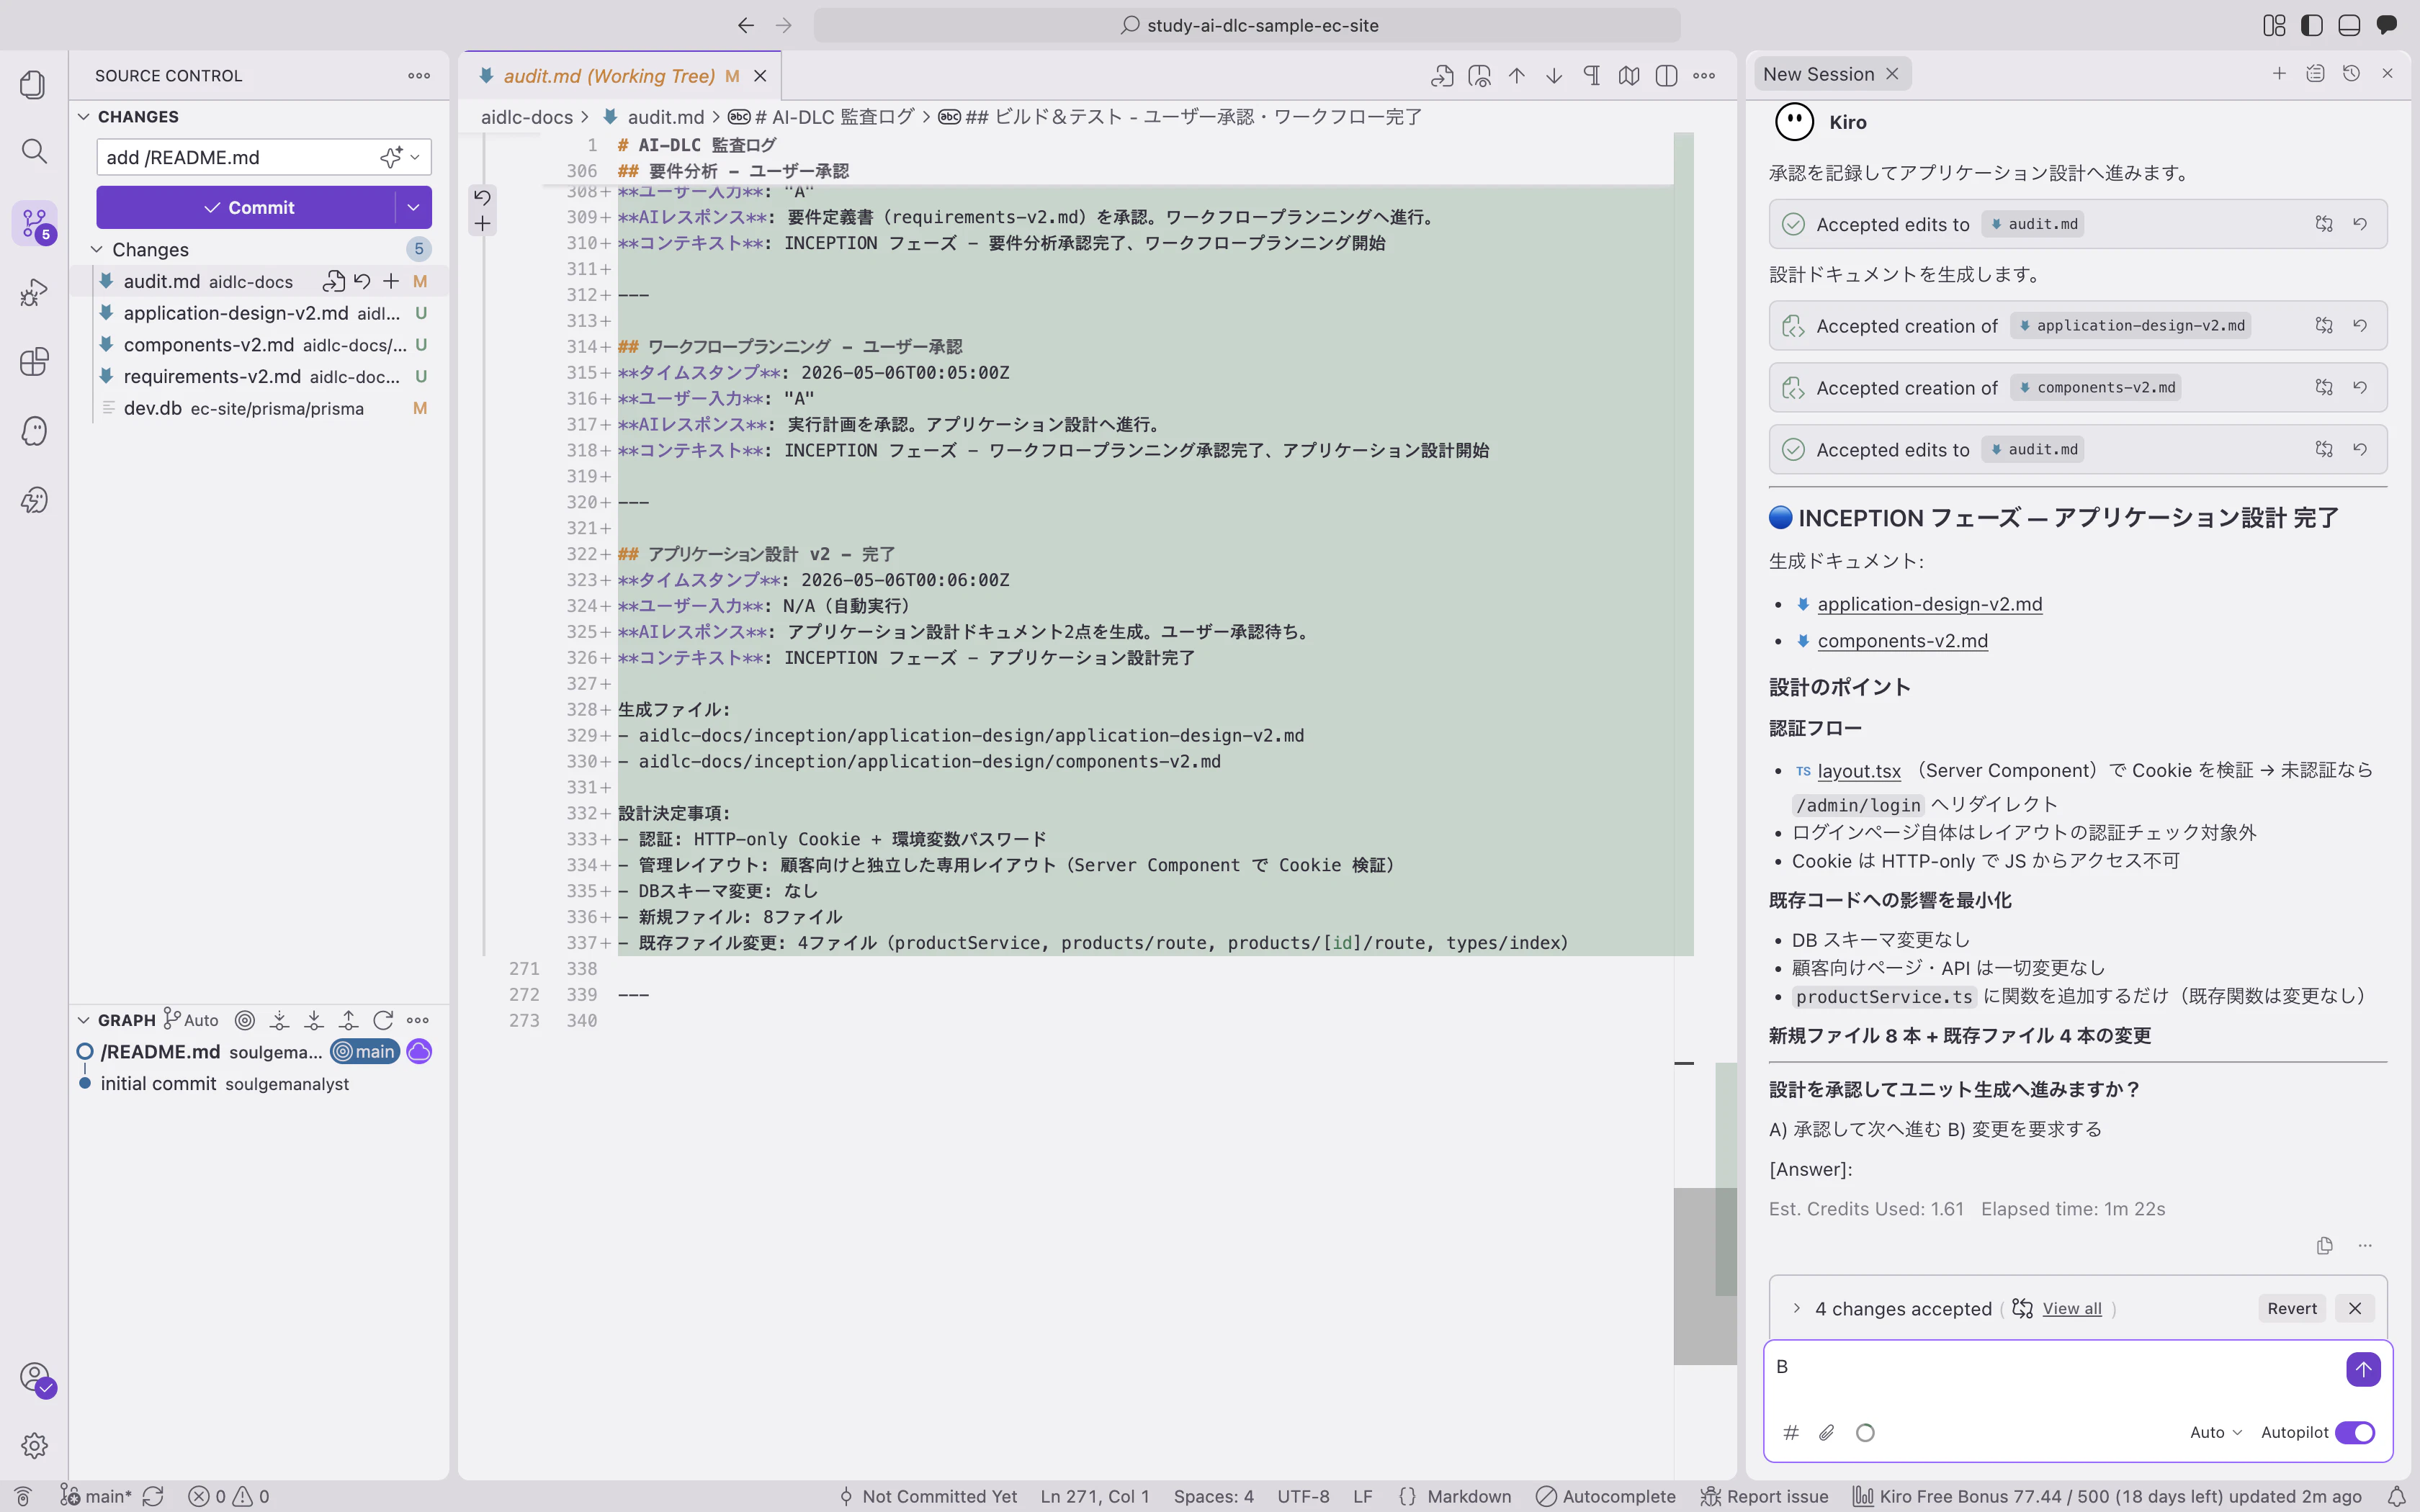Viewport: 2420px width, 1512px height.
Task: Toggle the Autopilot switch
Action: [x=2355, y=1432]
